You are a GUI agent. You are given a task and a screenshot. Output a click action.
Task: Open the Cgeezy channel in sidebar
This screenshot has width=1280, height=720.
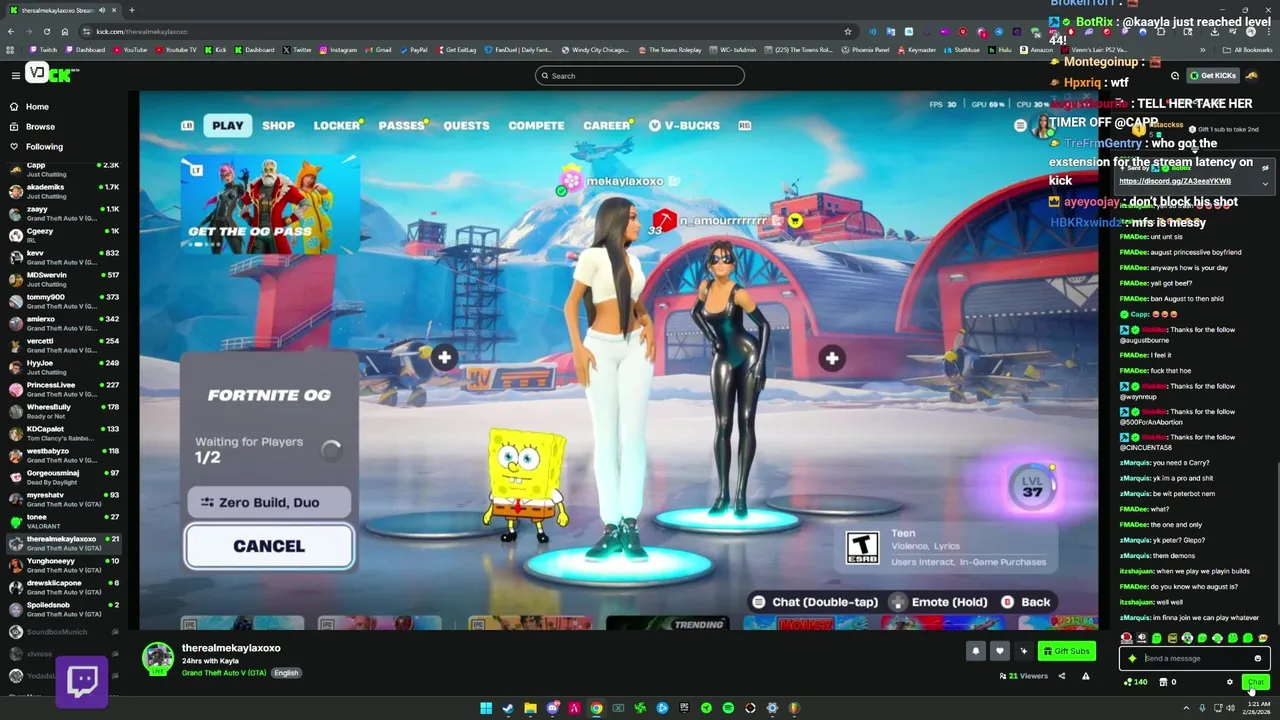tap(64, 235)
